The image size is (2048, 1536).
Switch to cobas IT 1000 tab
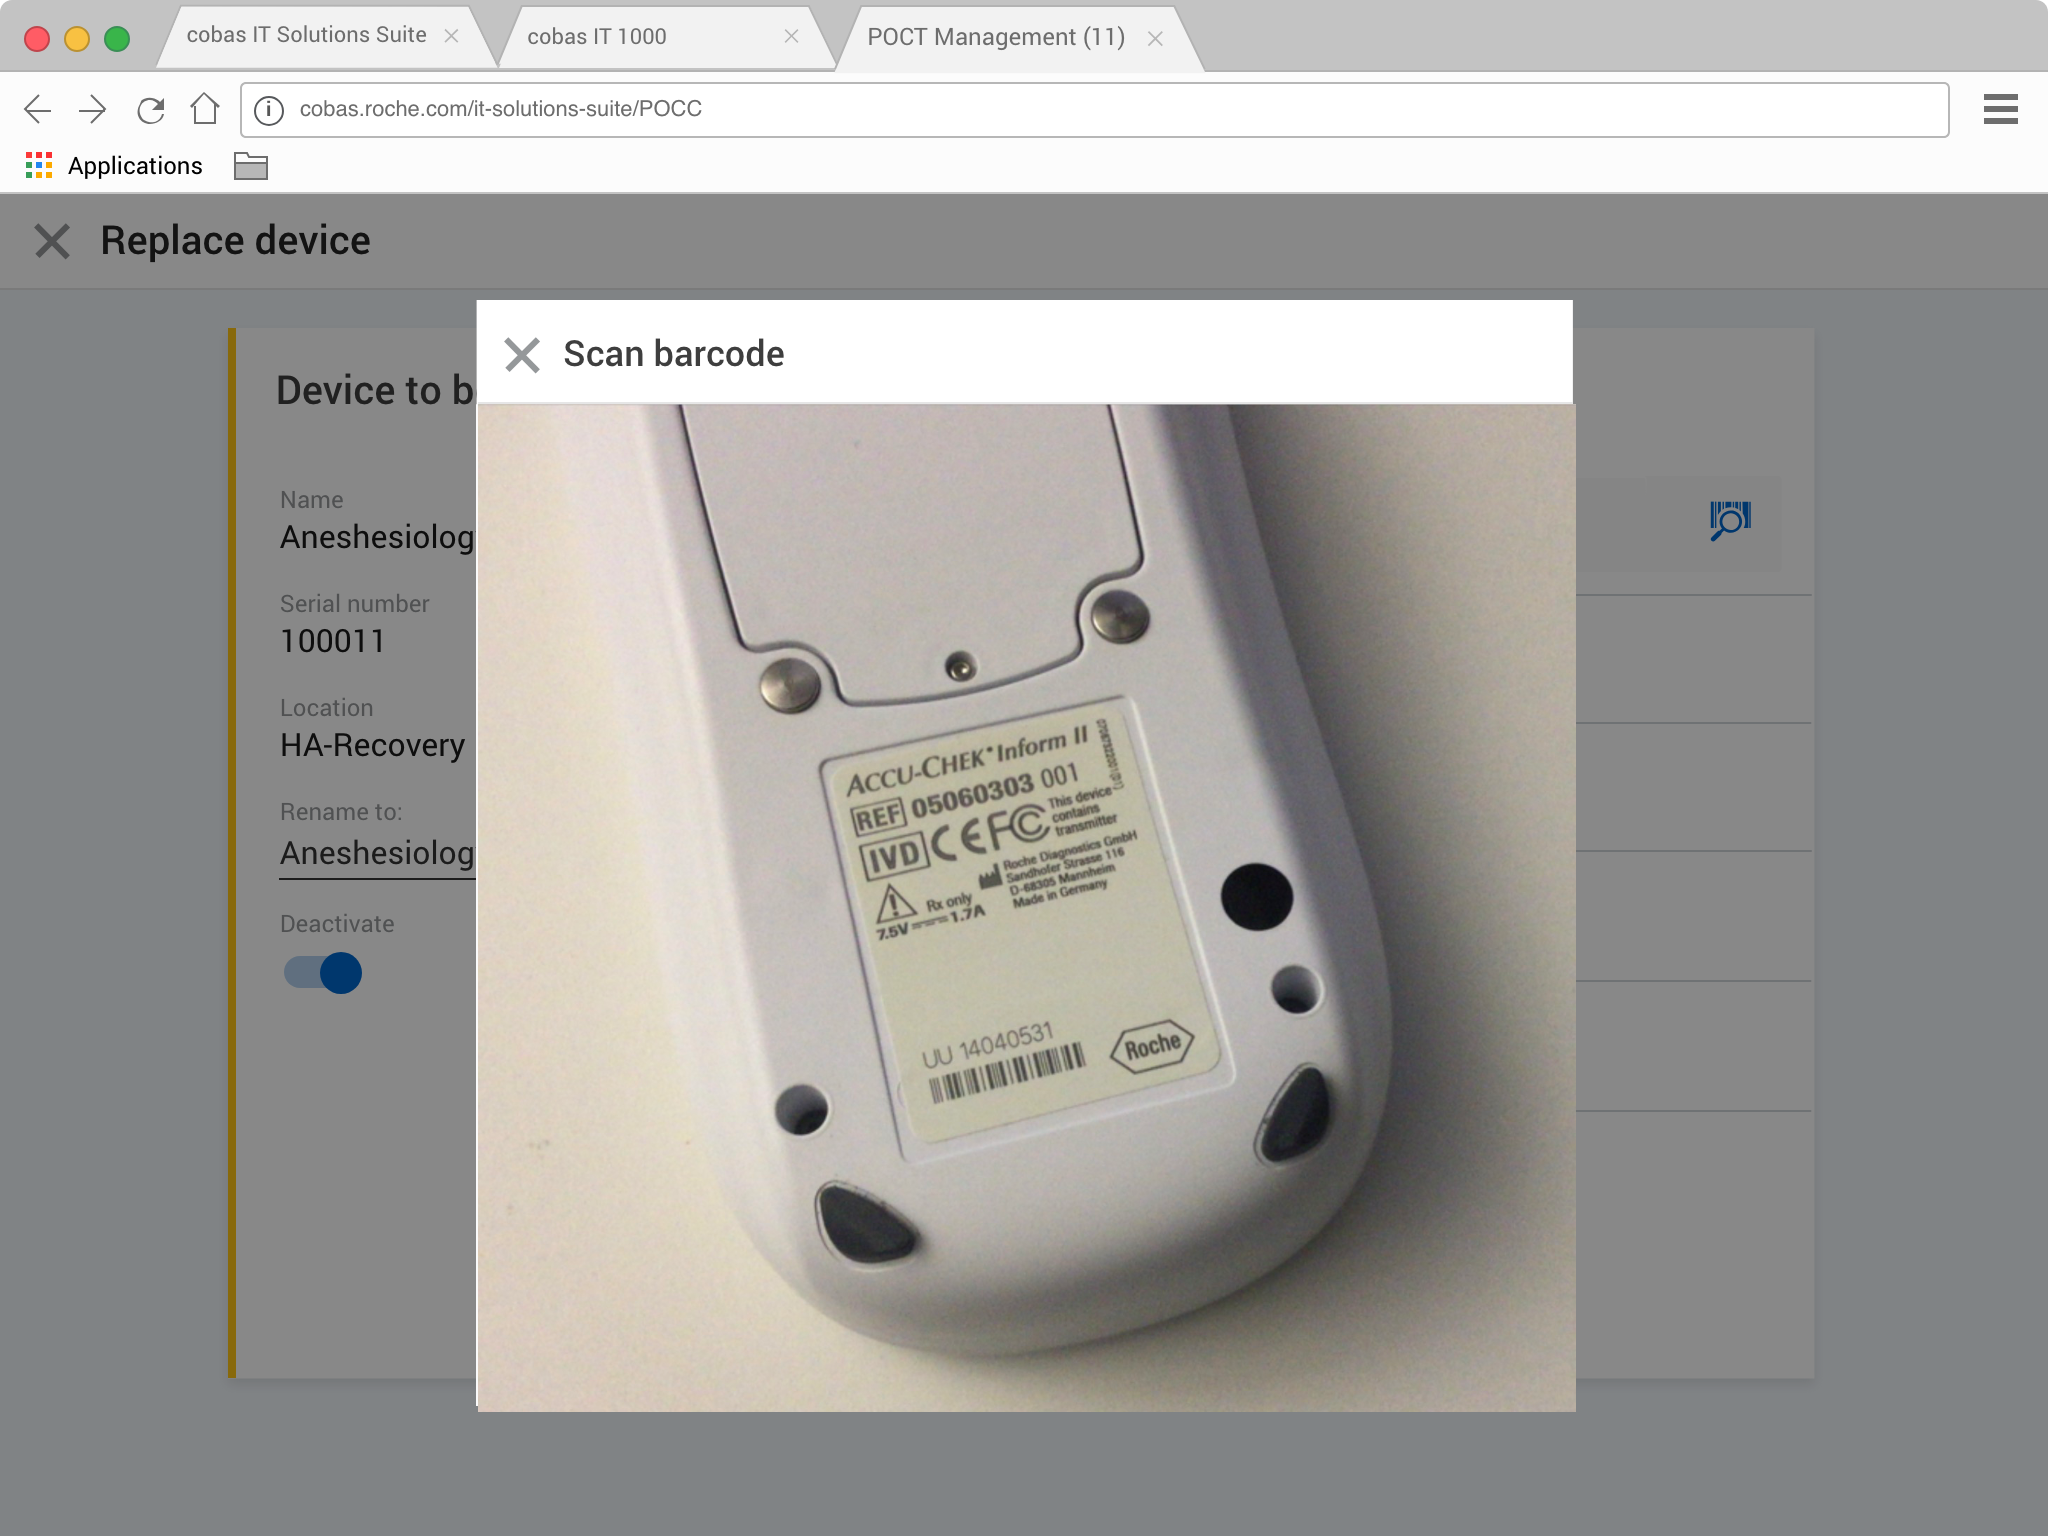(x=597, y=37)
